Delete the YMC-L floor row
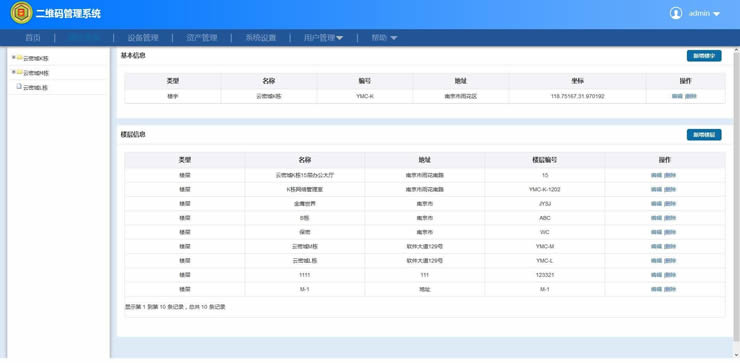Viewport: 740px width, 363px height. click(x=670, y=261)
